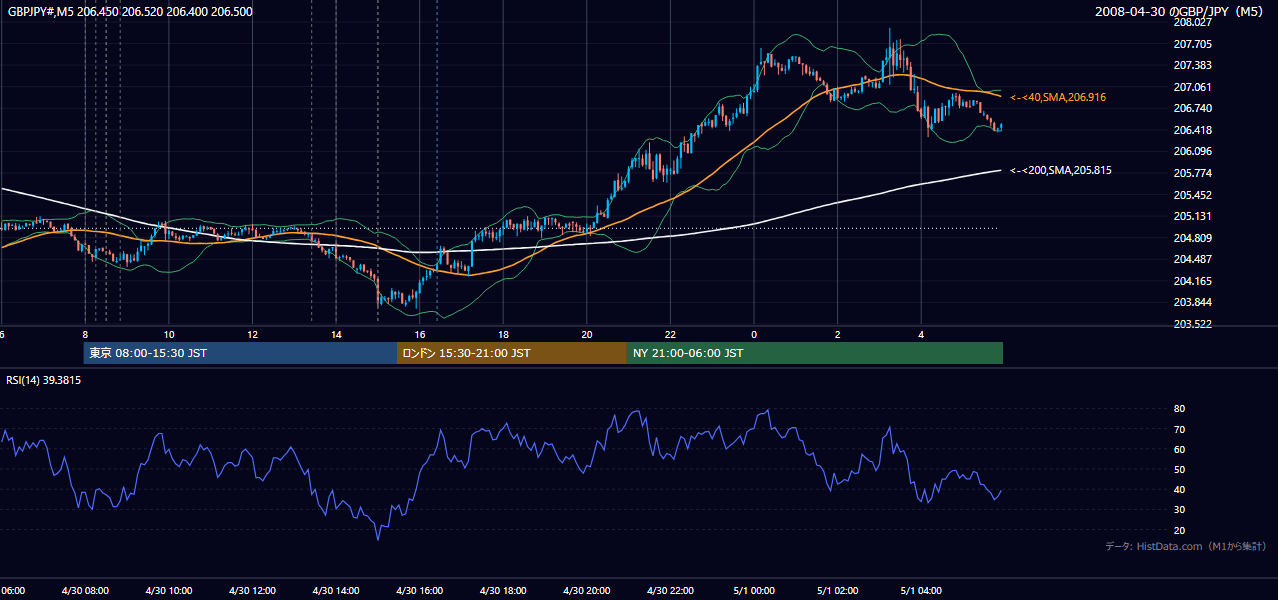Viewport: 1278px width, 600px height.
Task: Click price axis label 206.096
Action: coord(1191,151)
